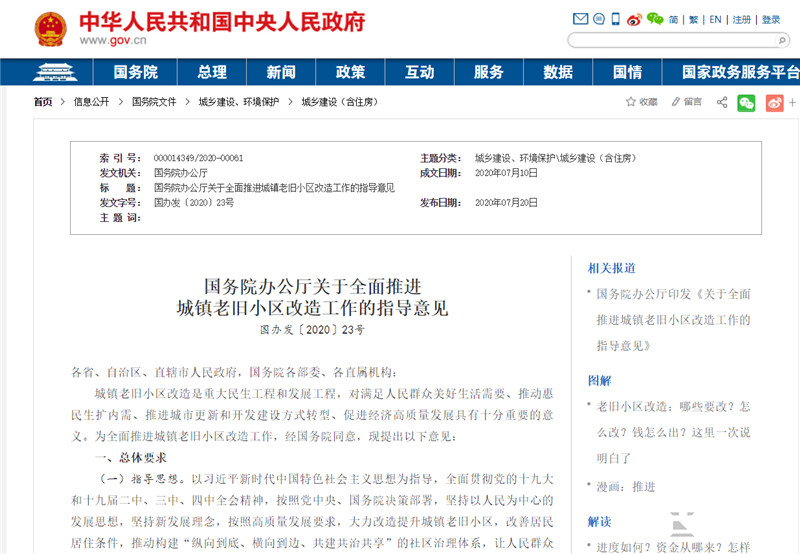Click the 信息公开 breadcrumb link
The image size is (800, 554).
pos(92,102)
